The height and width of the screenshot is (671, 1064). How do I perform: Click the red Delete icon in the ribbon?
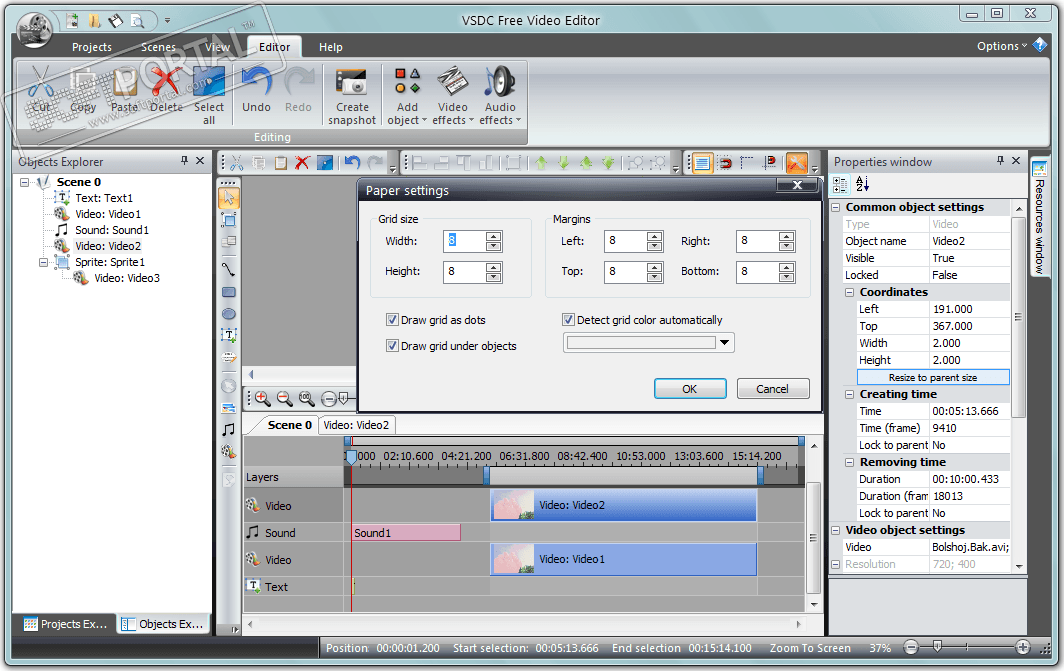point(166,83)
